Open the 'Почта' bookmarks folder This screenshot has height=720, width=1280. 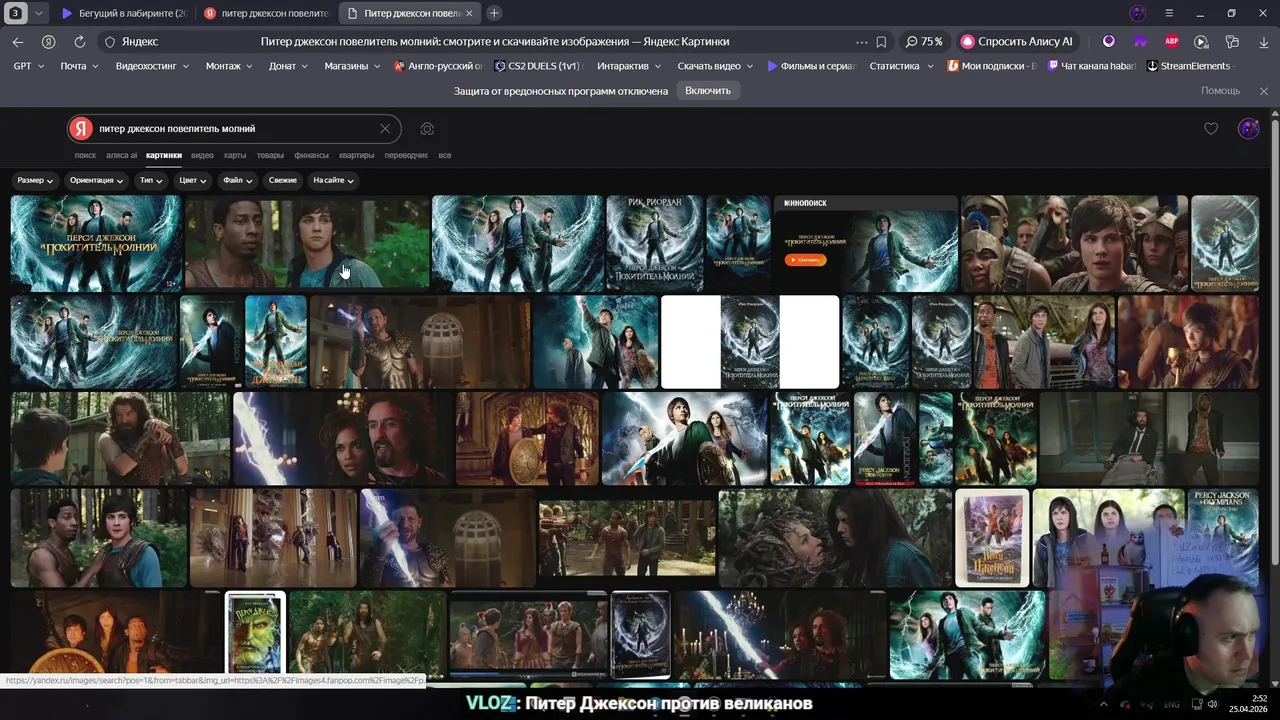click(x=79, y=66)
